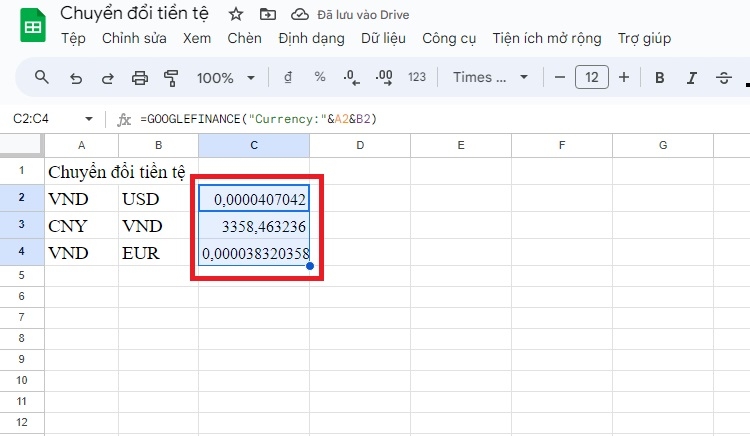The width and height of the screenshot is (750, 436).
Task: Click the name box showing C2:C4
Action: [x=31, y=119]
